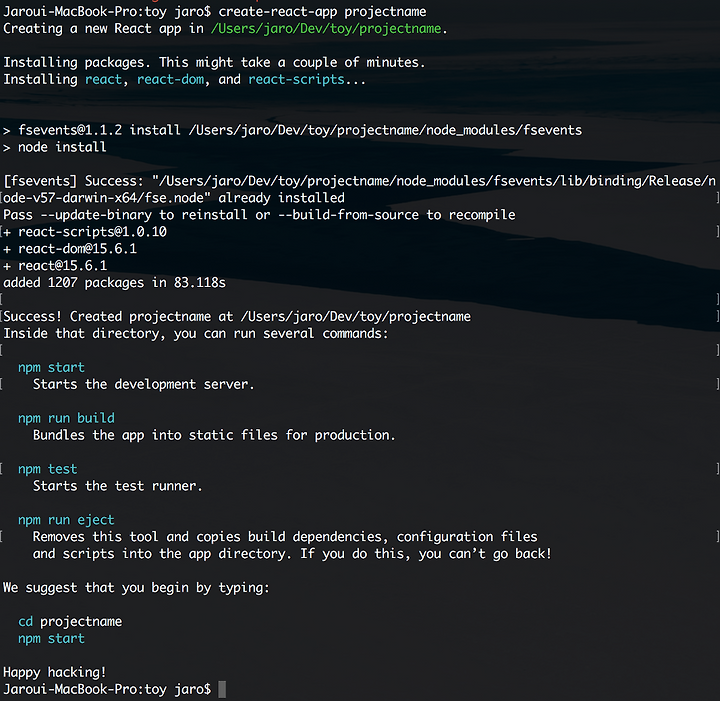Click 'Removes this tool and copies build dependencies' line
Screen dimensions: 720x701
click(x=285, y=537)
